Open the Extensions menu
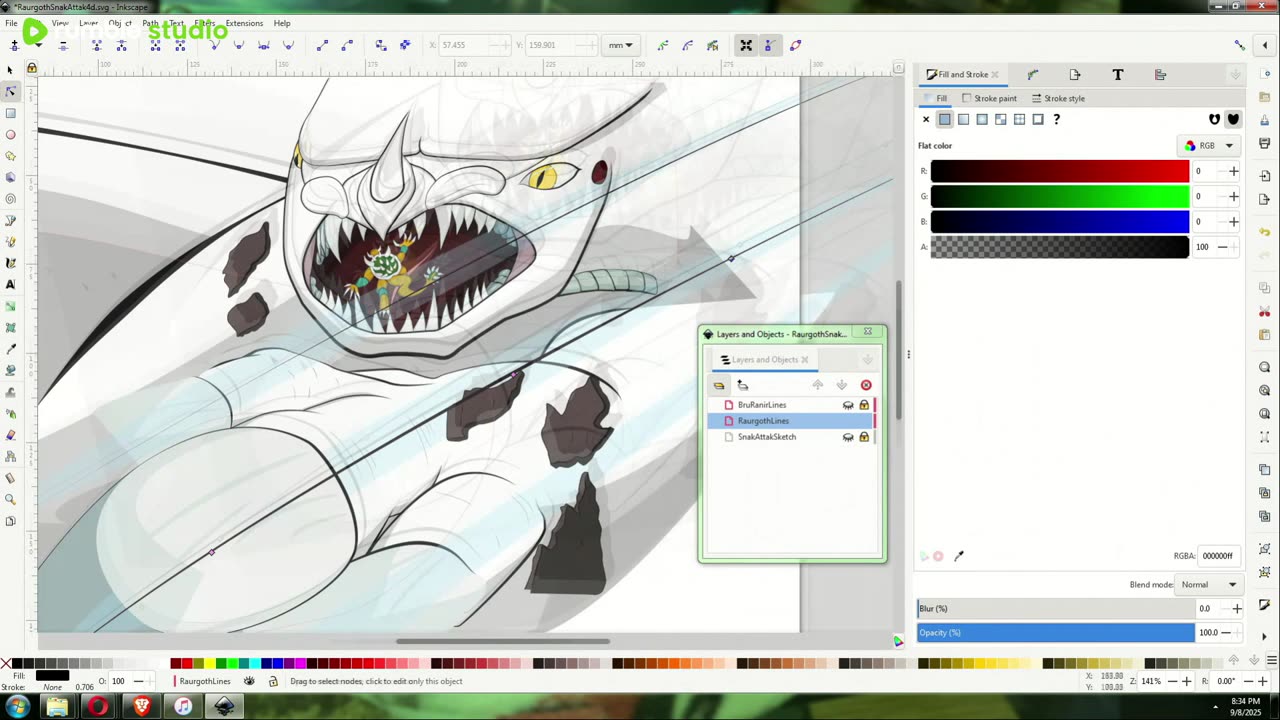The height and width of the screenshot is (720, 1280). coord(244,23)
